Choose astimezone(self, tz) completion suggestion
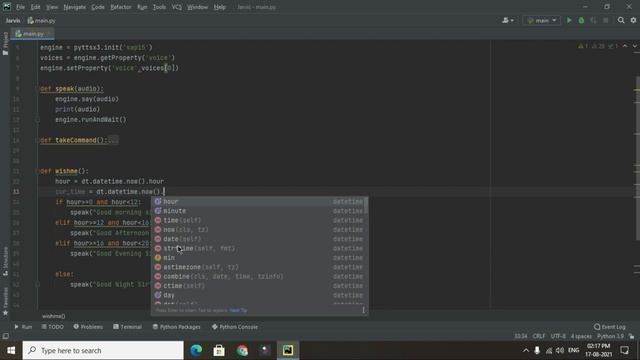The image size is (640, 360). click(x=259, y=267)
